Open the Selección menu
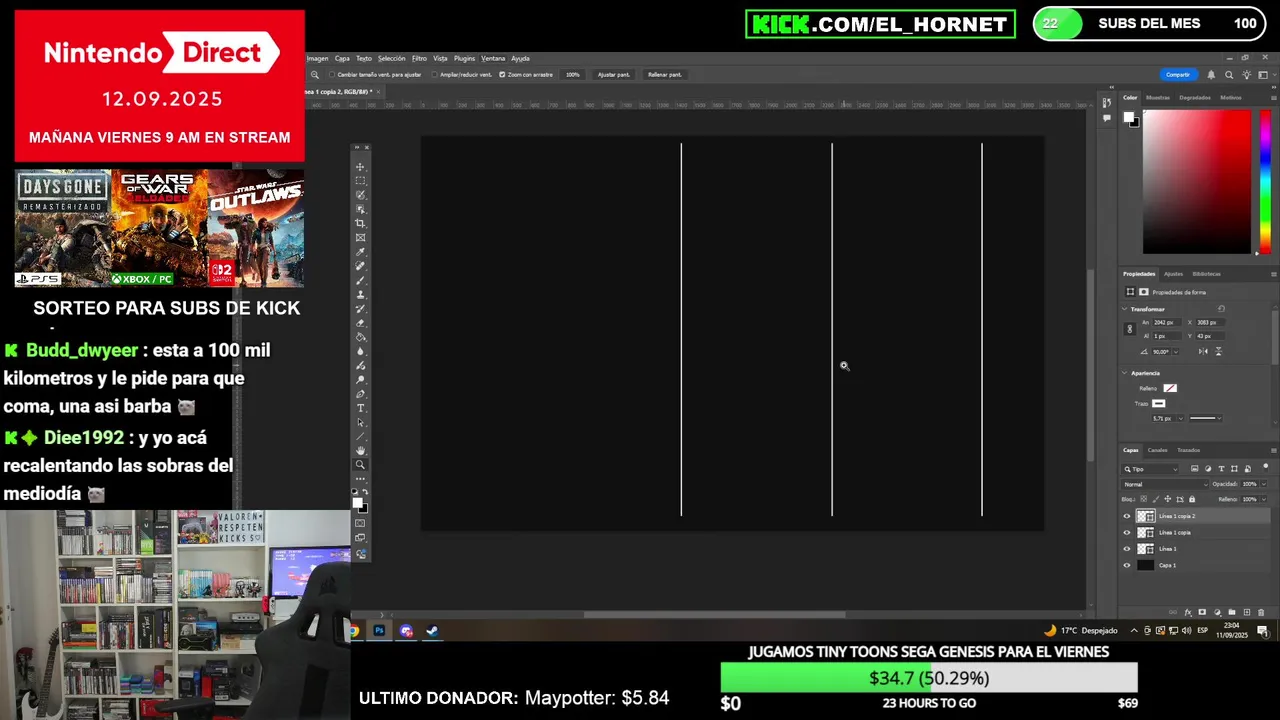Viewport: 1280px width, 720px height. click(391, 58)
